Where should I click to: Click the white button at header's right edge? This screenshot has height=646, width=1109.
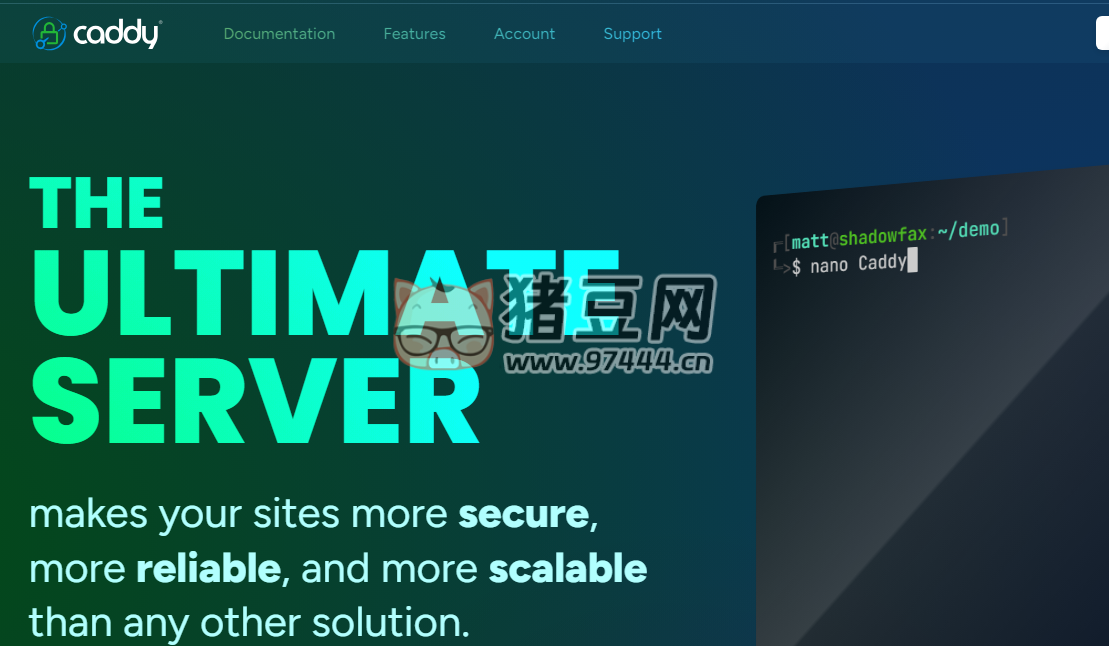coord(1102,33)
